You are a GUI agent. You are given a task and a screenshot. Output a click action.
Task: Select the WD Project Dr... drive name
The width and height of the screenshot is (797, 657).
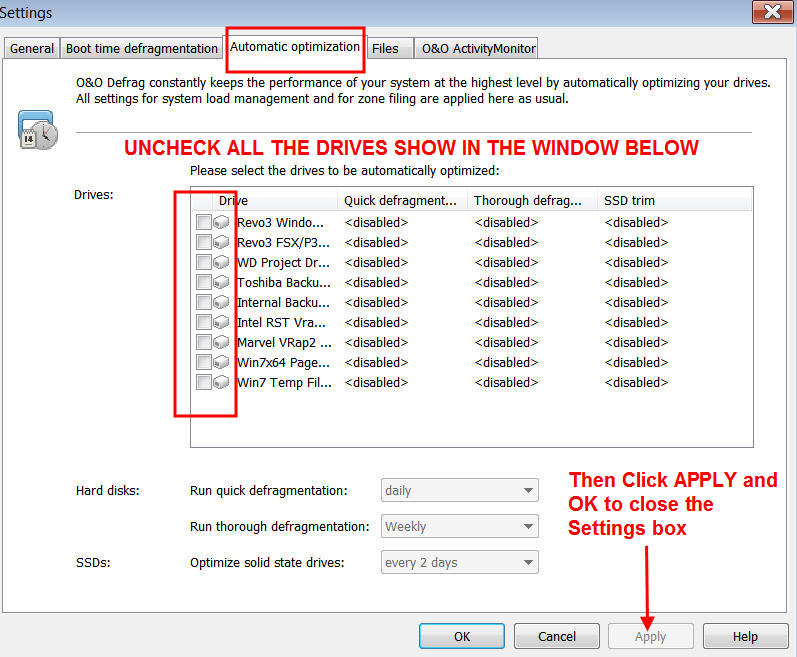[283, 262]
